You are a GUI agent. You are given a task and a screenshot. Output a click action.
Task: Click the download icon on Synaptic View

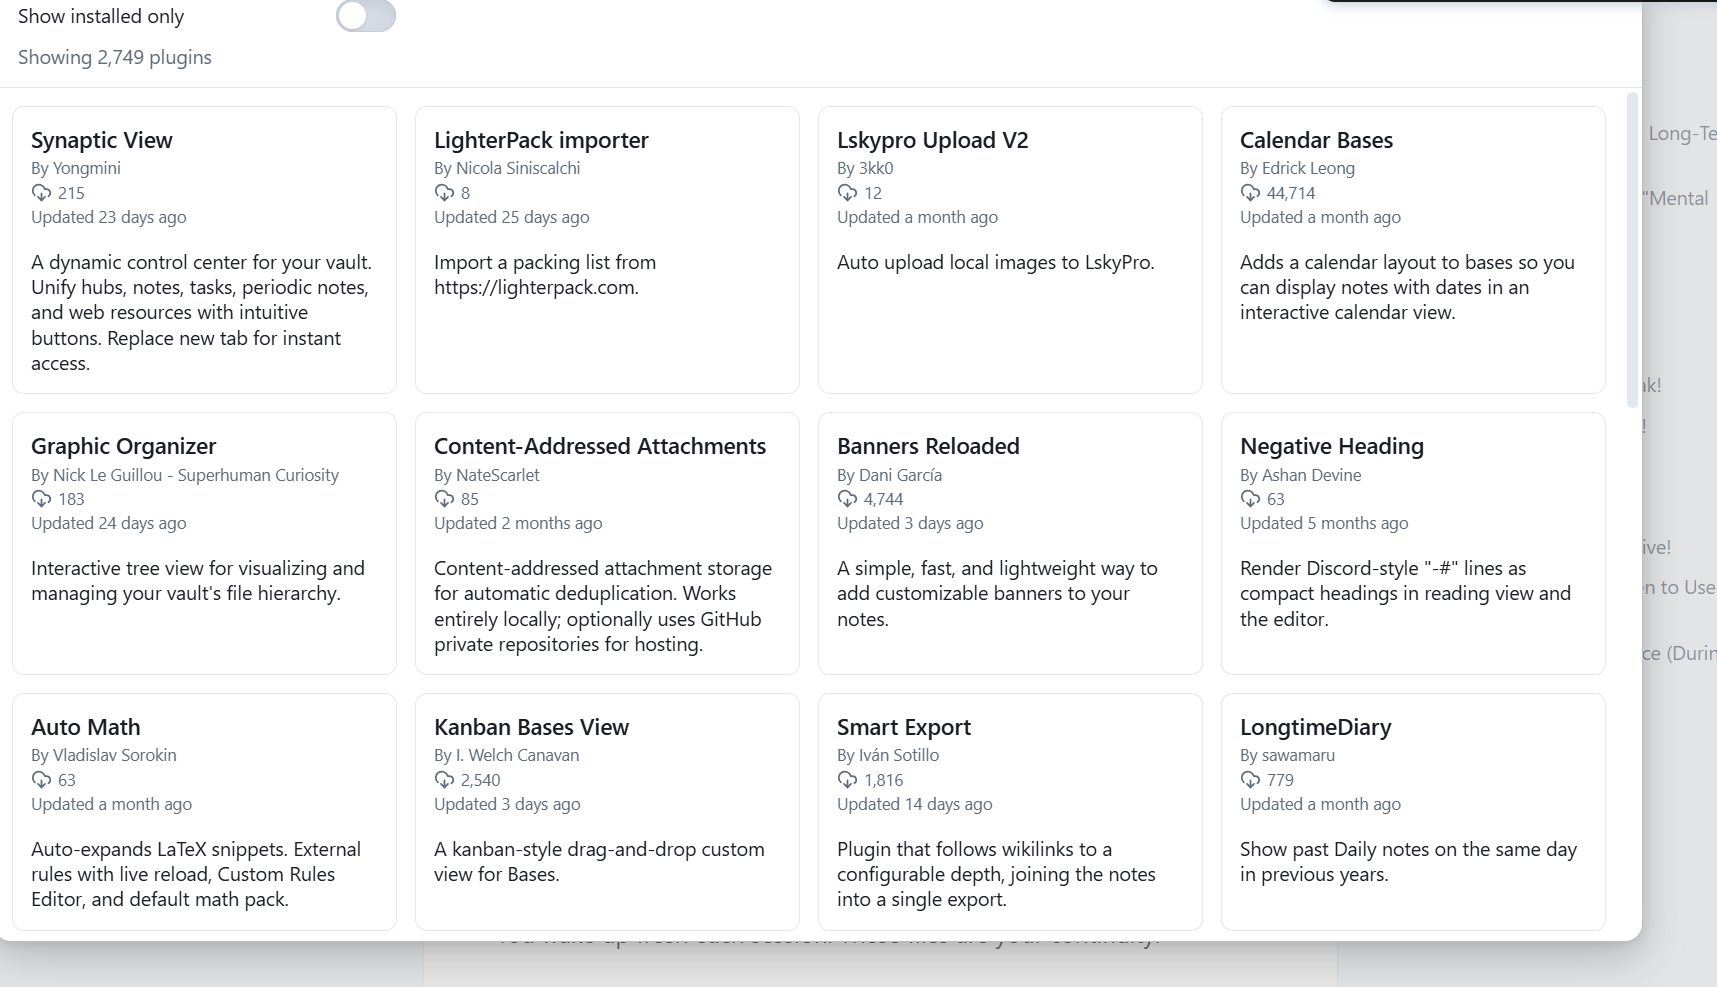41,193
